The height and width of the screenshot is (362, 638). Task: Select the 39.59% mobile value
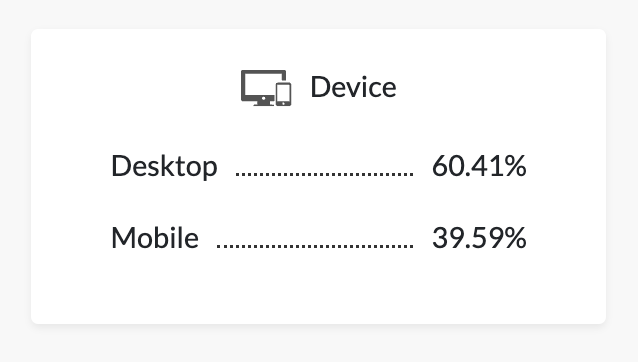click(479, 238)
